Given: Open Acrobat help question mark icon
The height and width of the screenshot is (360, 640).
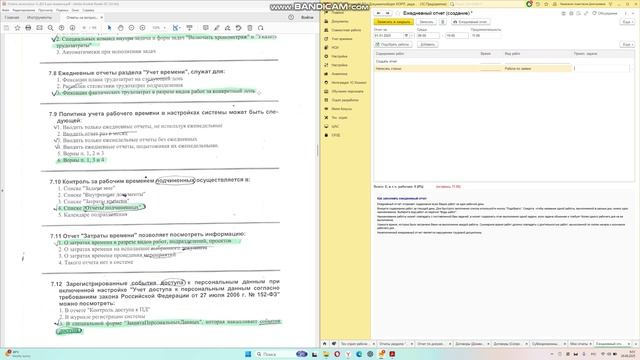Looking at the screenshot, I should 291,18.
